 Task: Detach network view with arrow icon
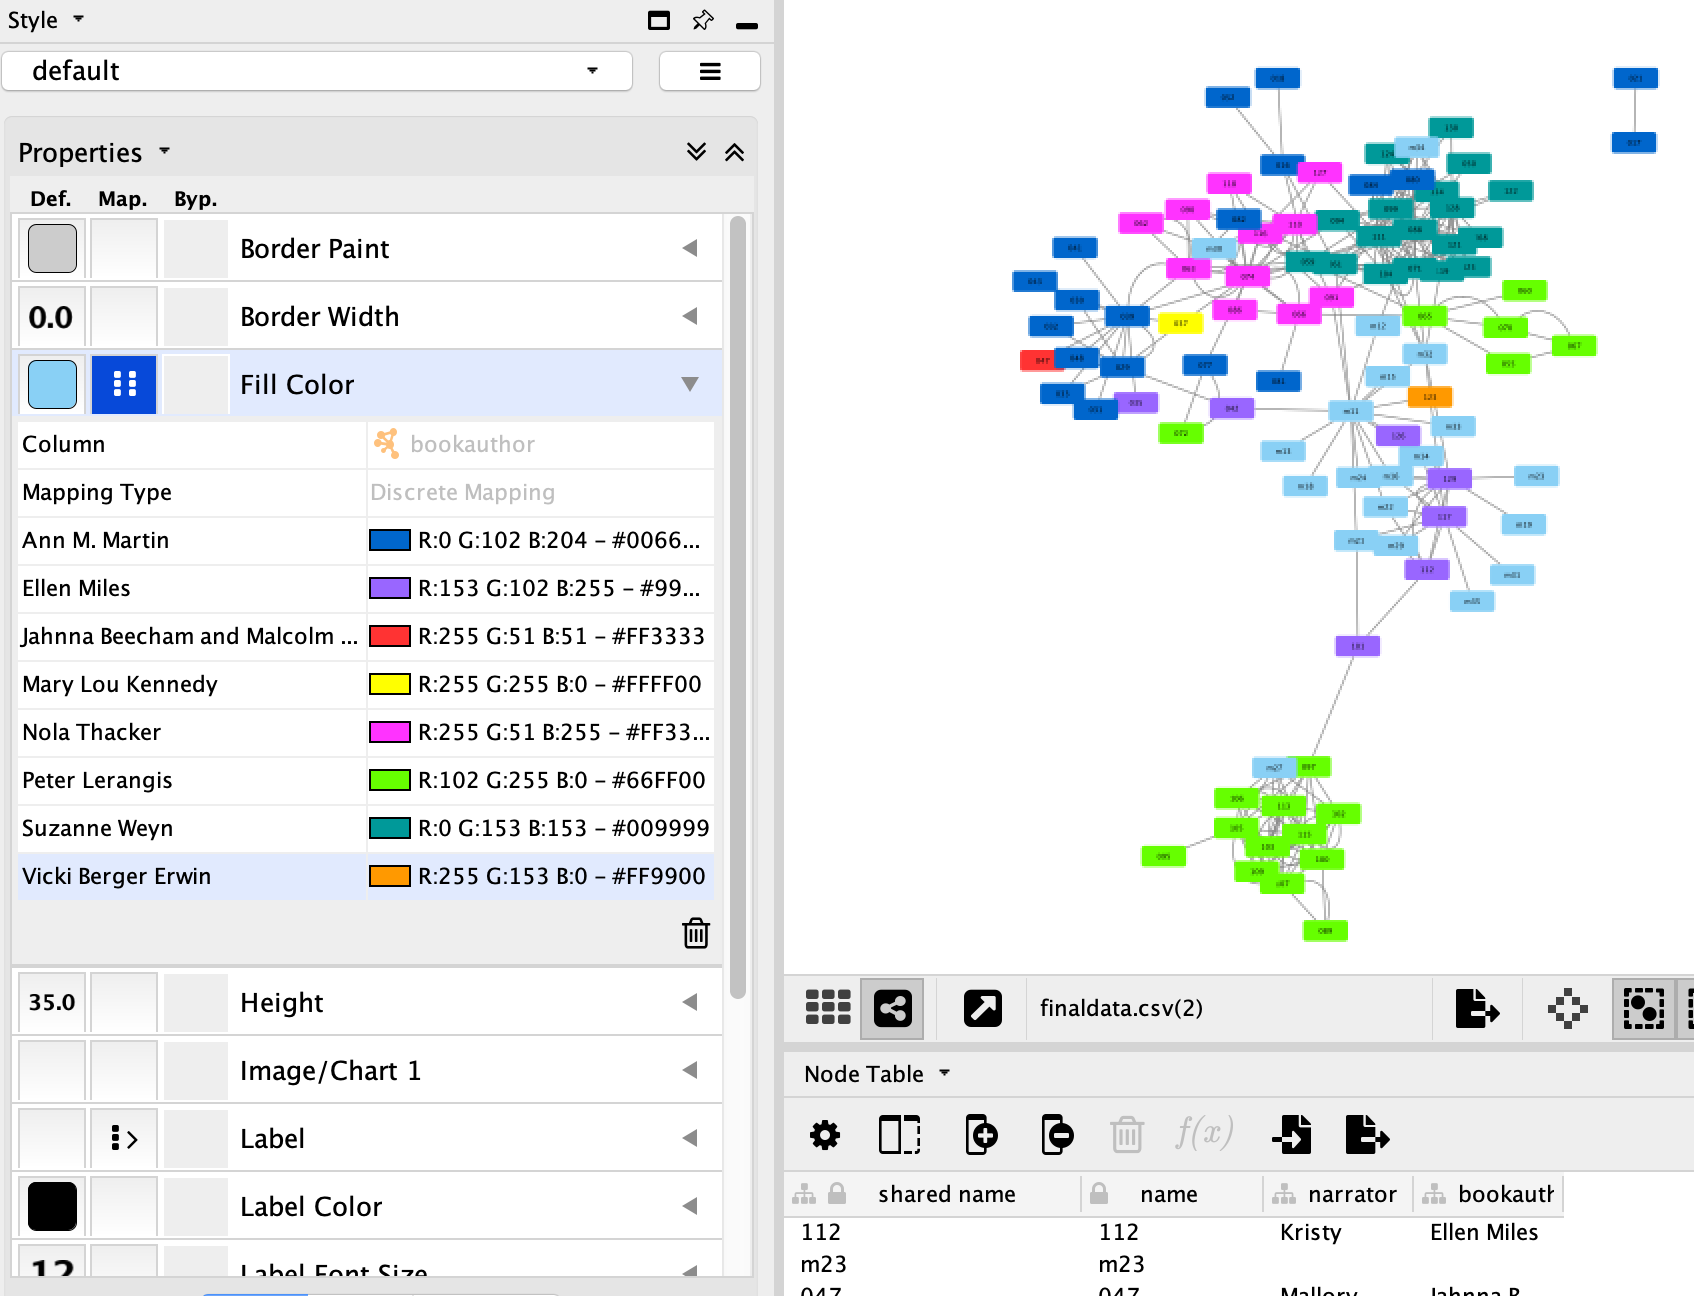click(x=983, y=1007)
